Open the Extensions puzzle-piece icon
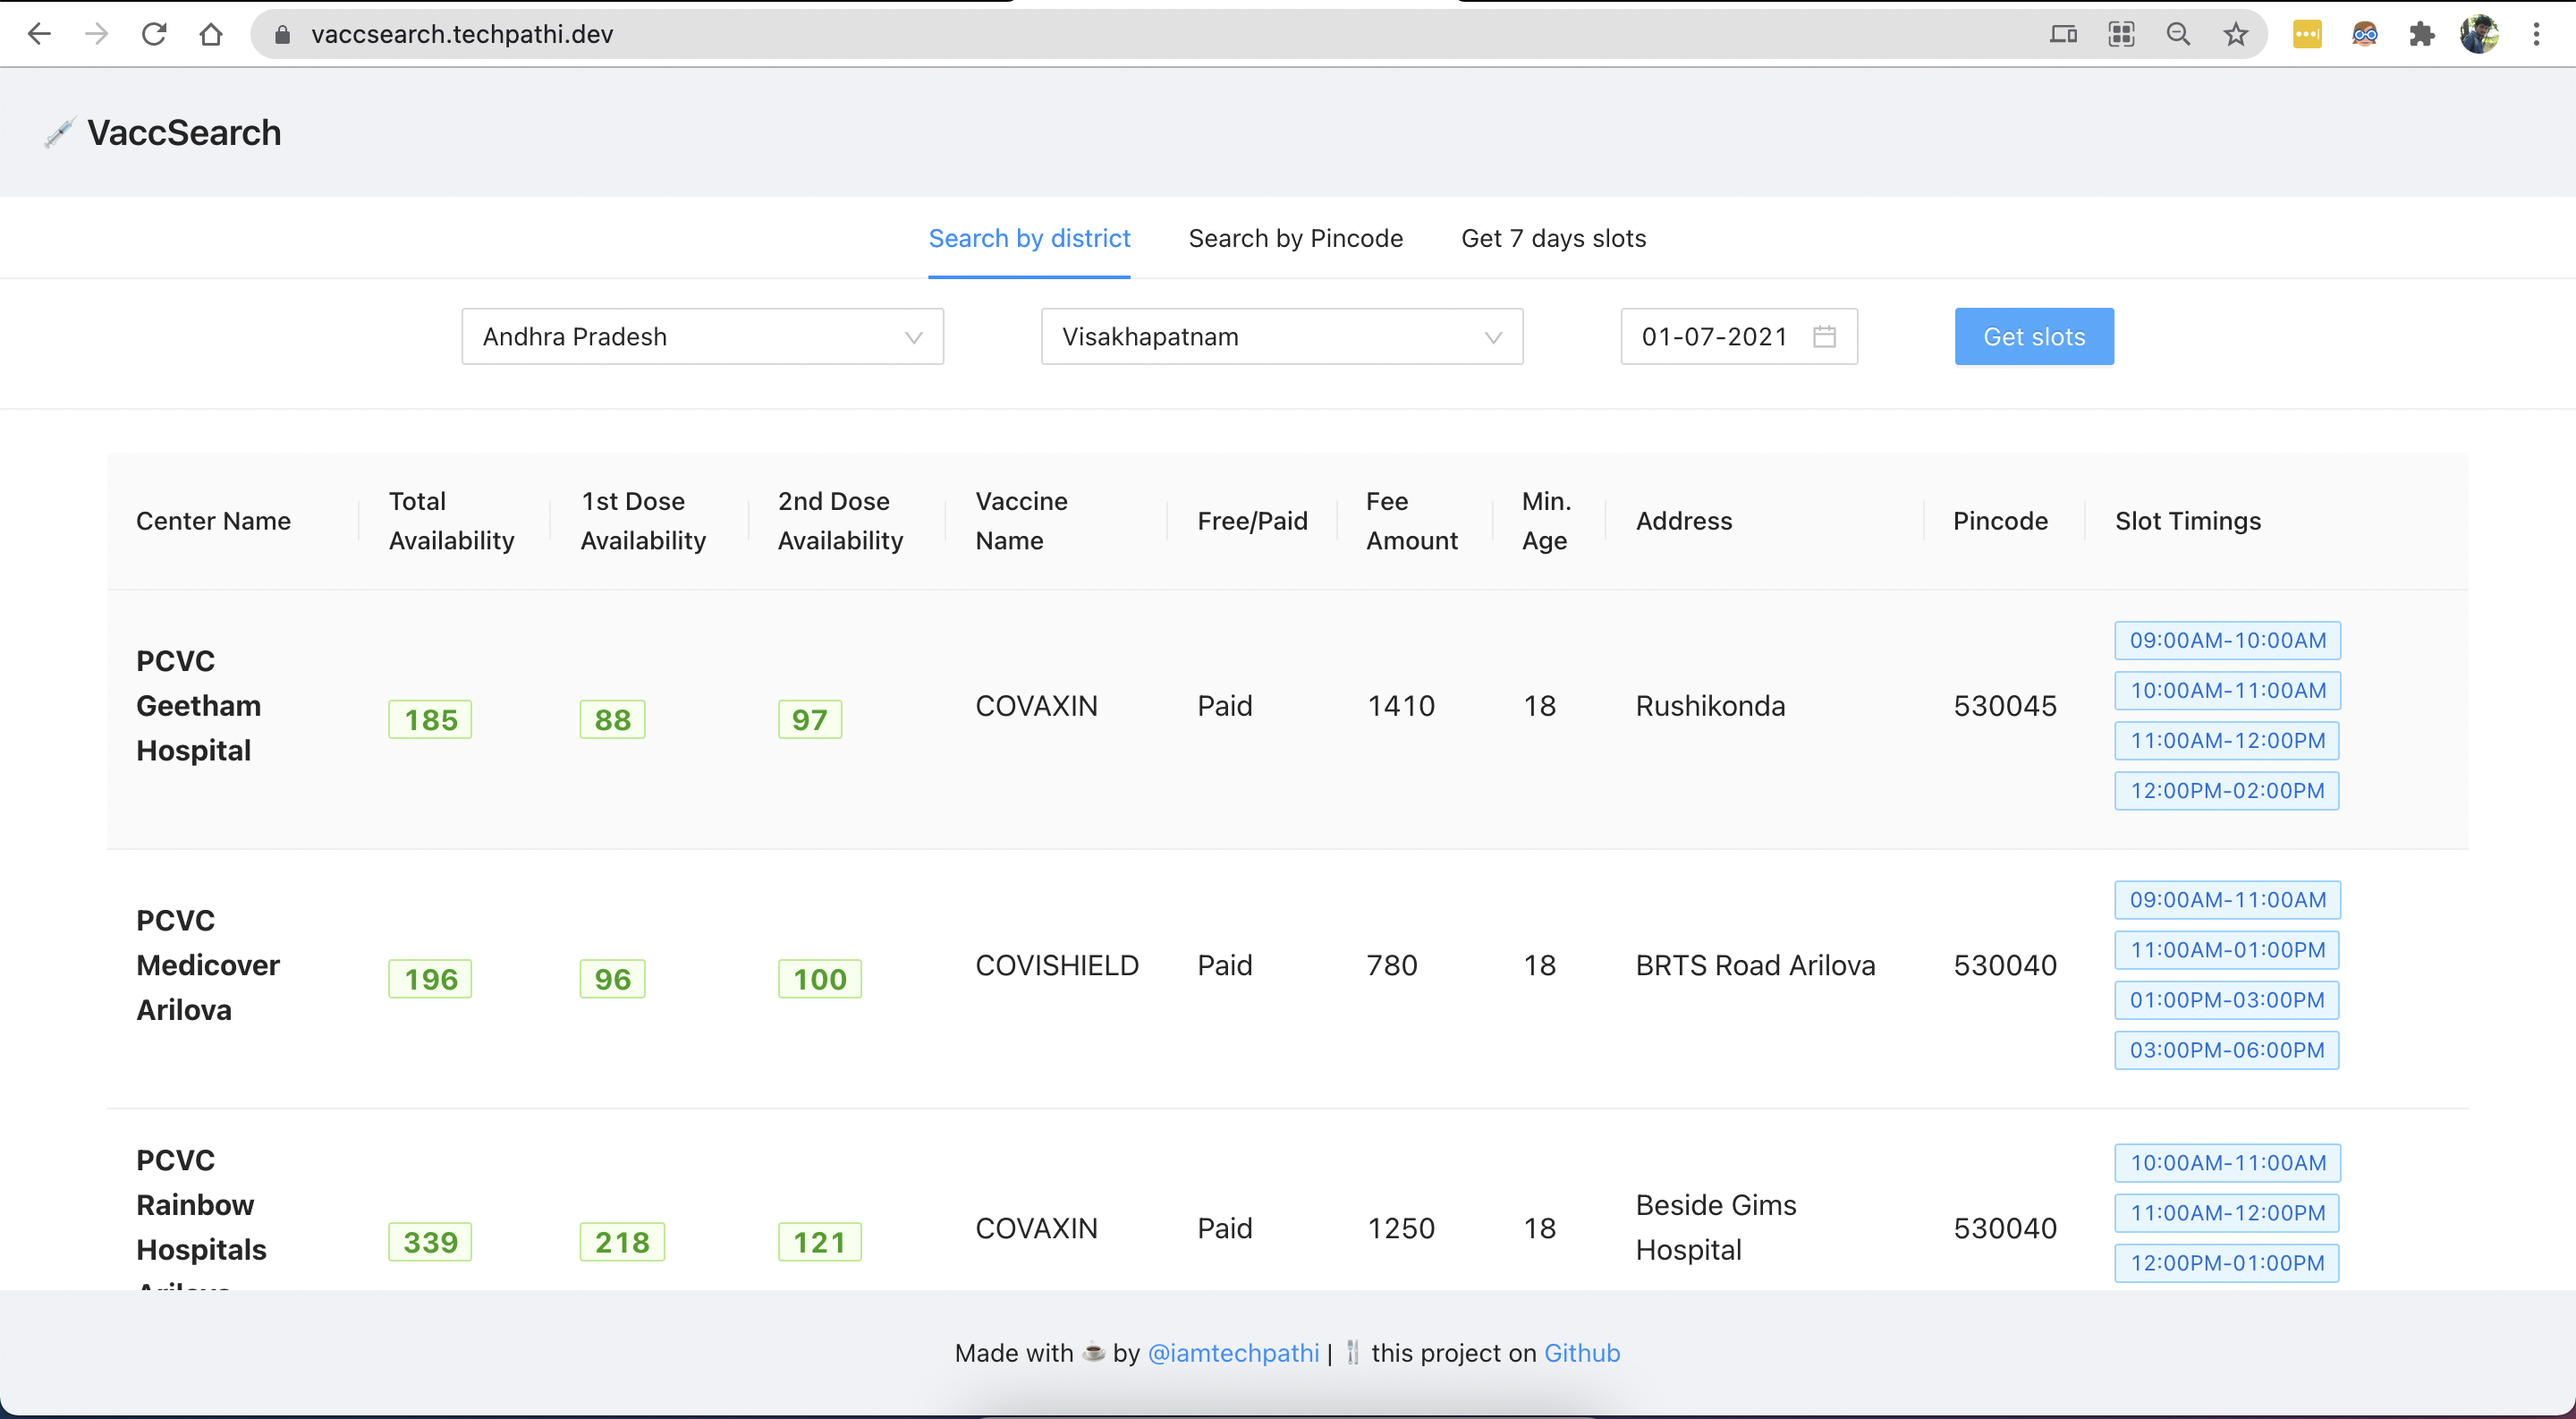The image size is (2576, 1419). tap(2422, 33)
